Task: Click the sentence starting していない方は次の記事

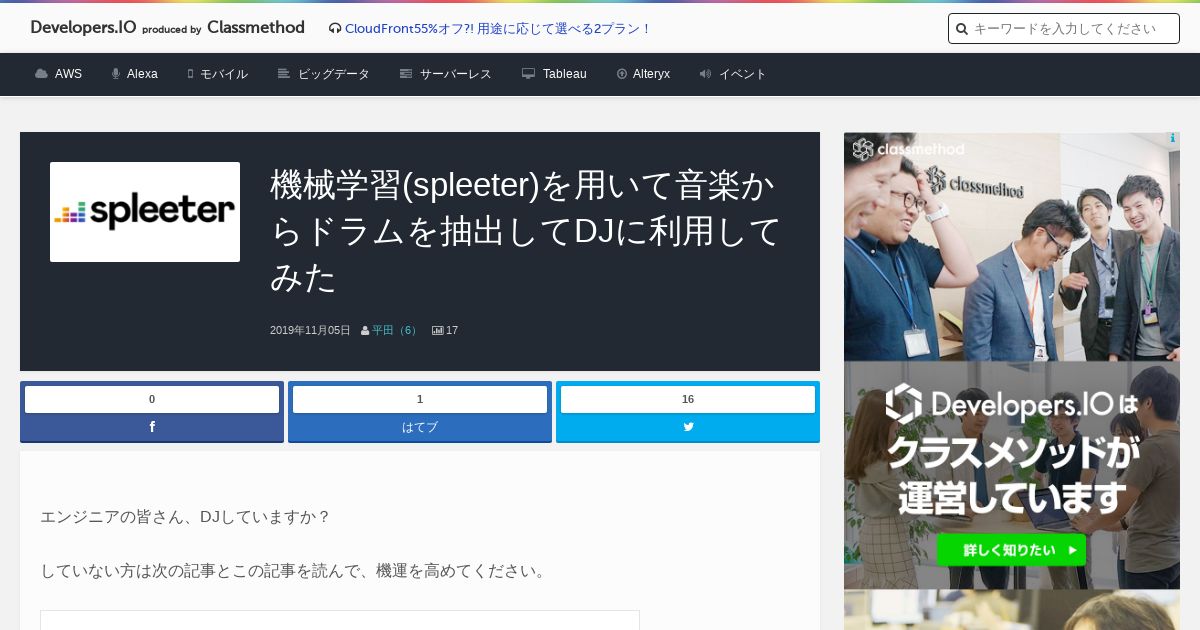Action: 294,571
